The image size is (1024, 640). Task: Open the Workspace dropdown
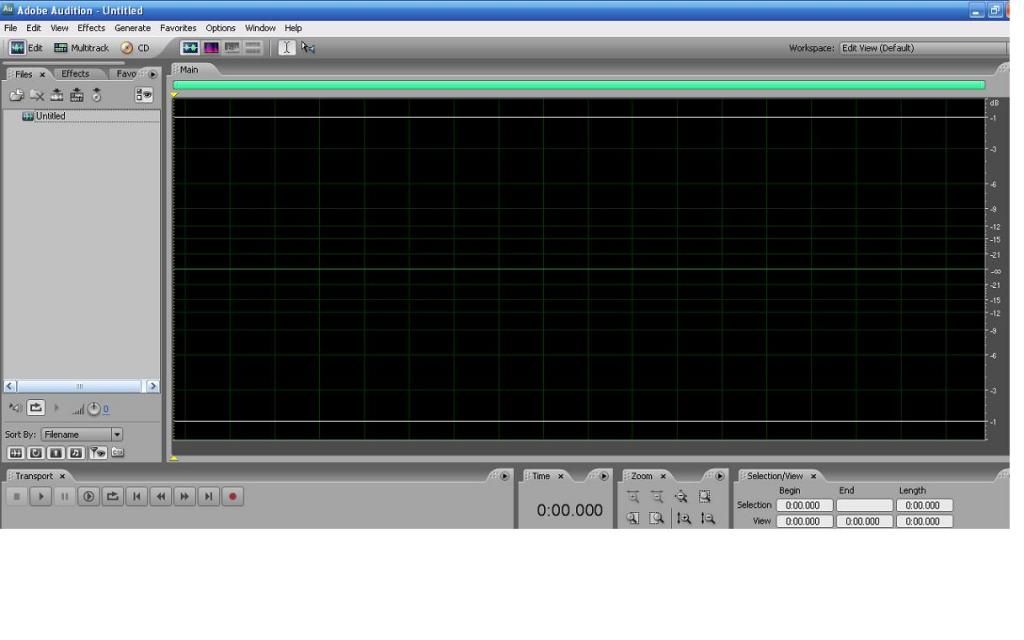pos(922,48)
